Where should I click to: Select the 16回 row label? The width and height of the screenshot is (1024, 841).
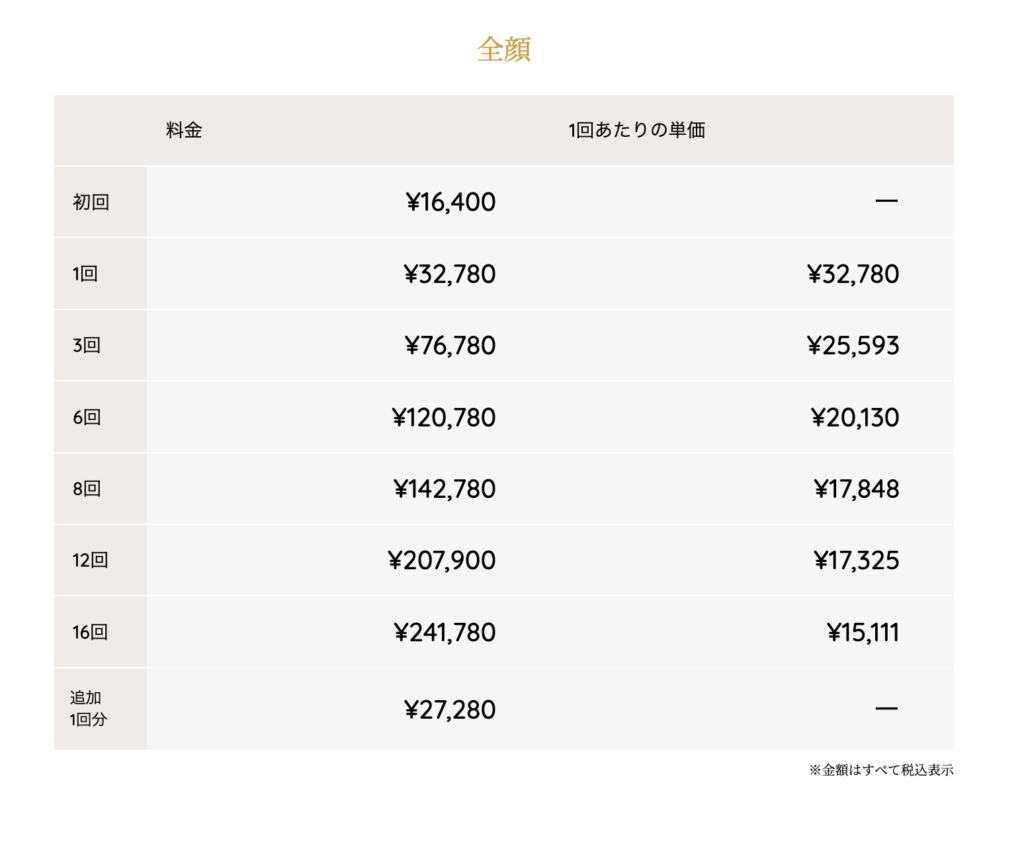pyautogui.click(x=91, y=632)
